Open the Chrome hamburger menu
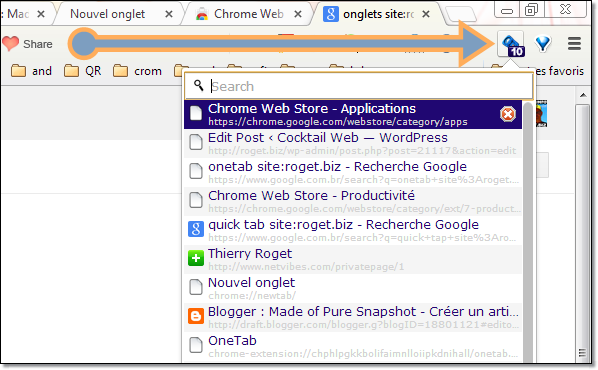This screenshot has height=370, width=598. point(574,43)
